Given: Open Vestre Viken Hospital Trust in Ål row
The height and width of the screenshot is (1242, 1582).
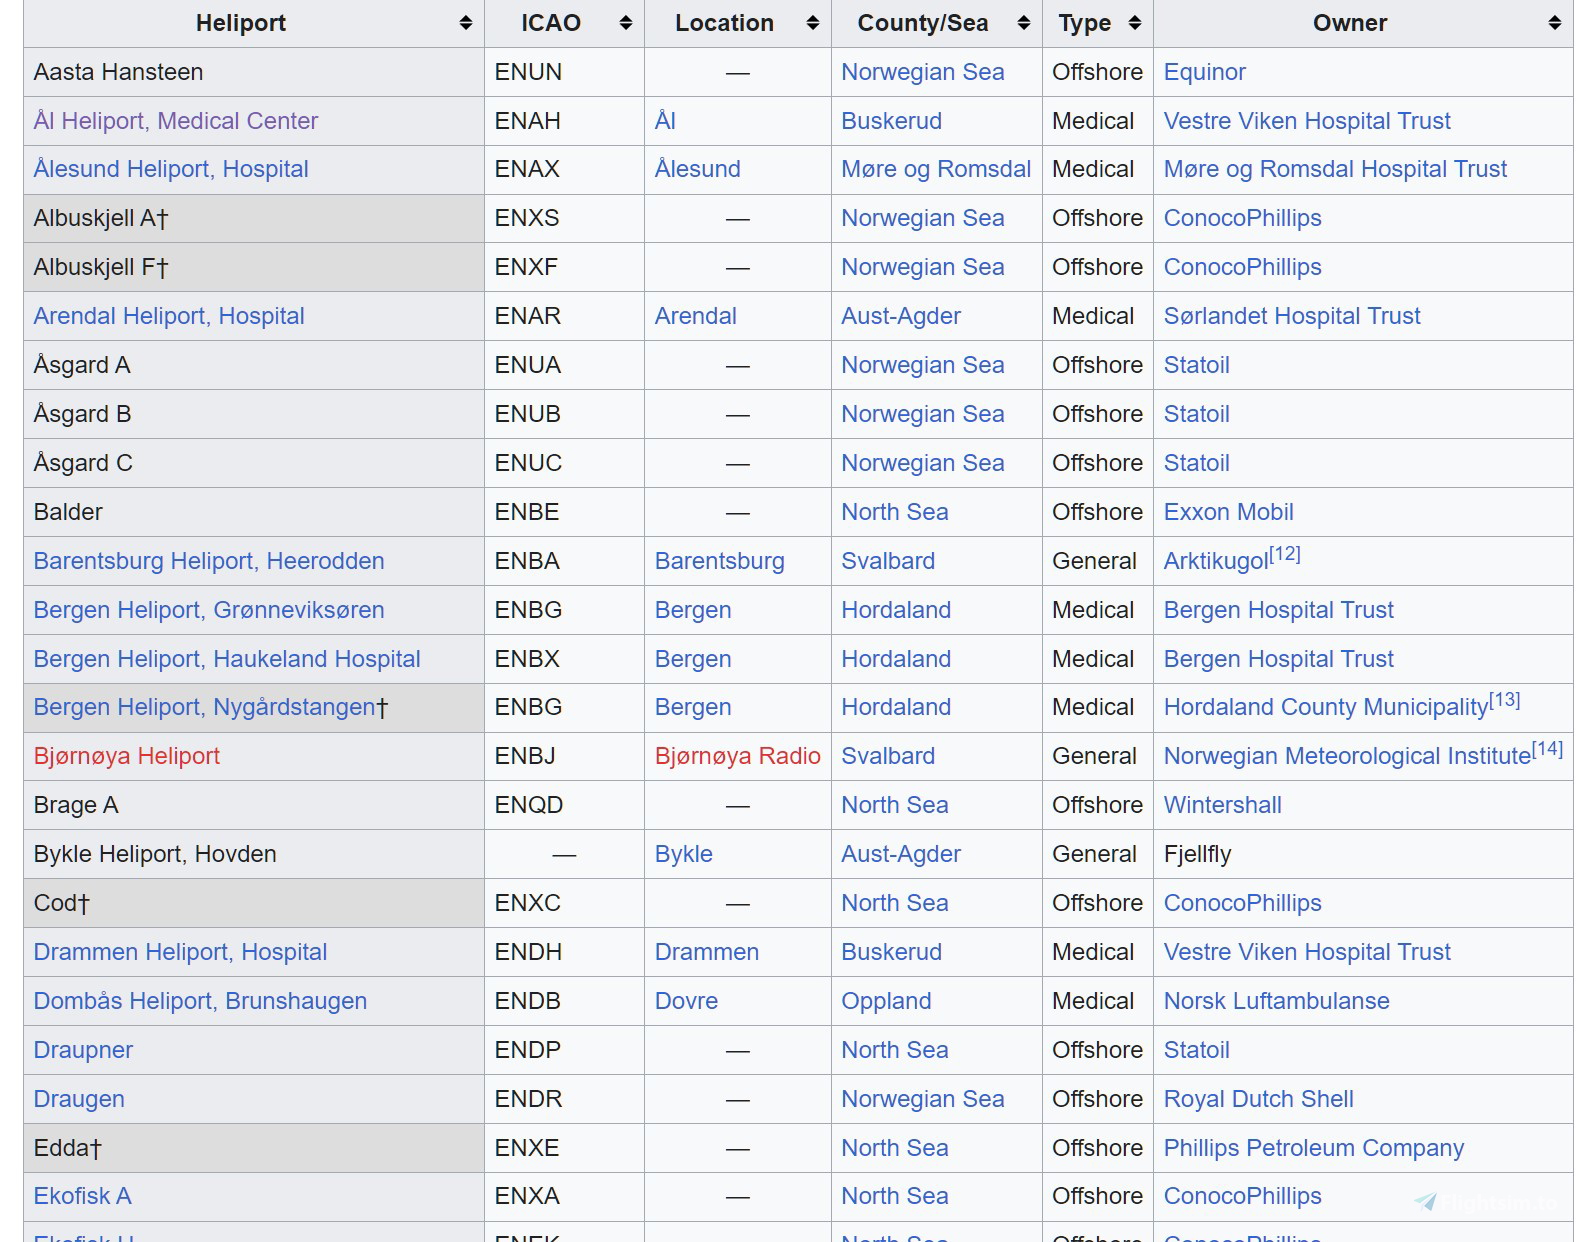Looking at the screenshot, I should click(1307, 121).
